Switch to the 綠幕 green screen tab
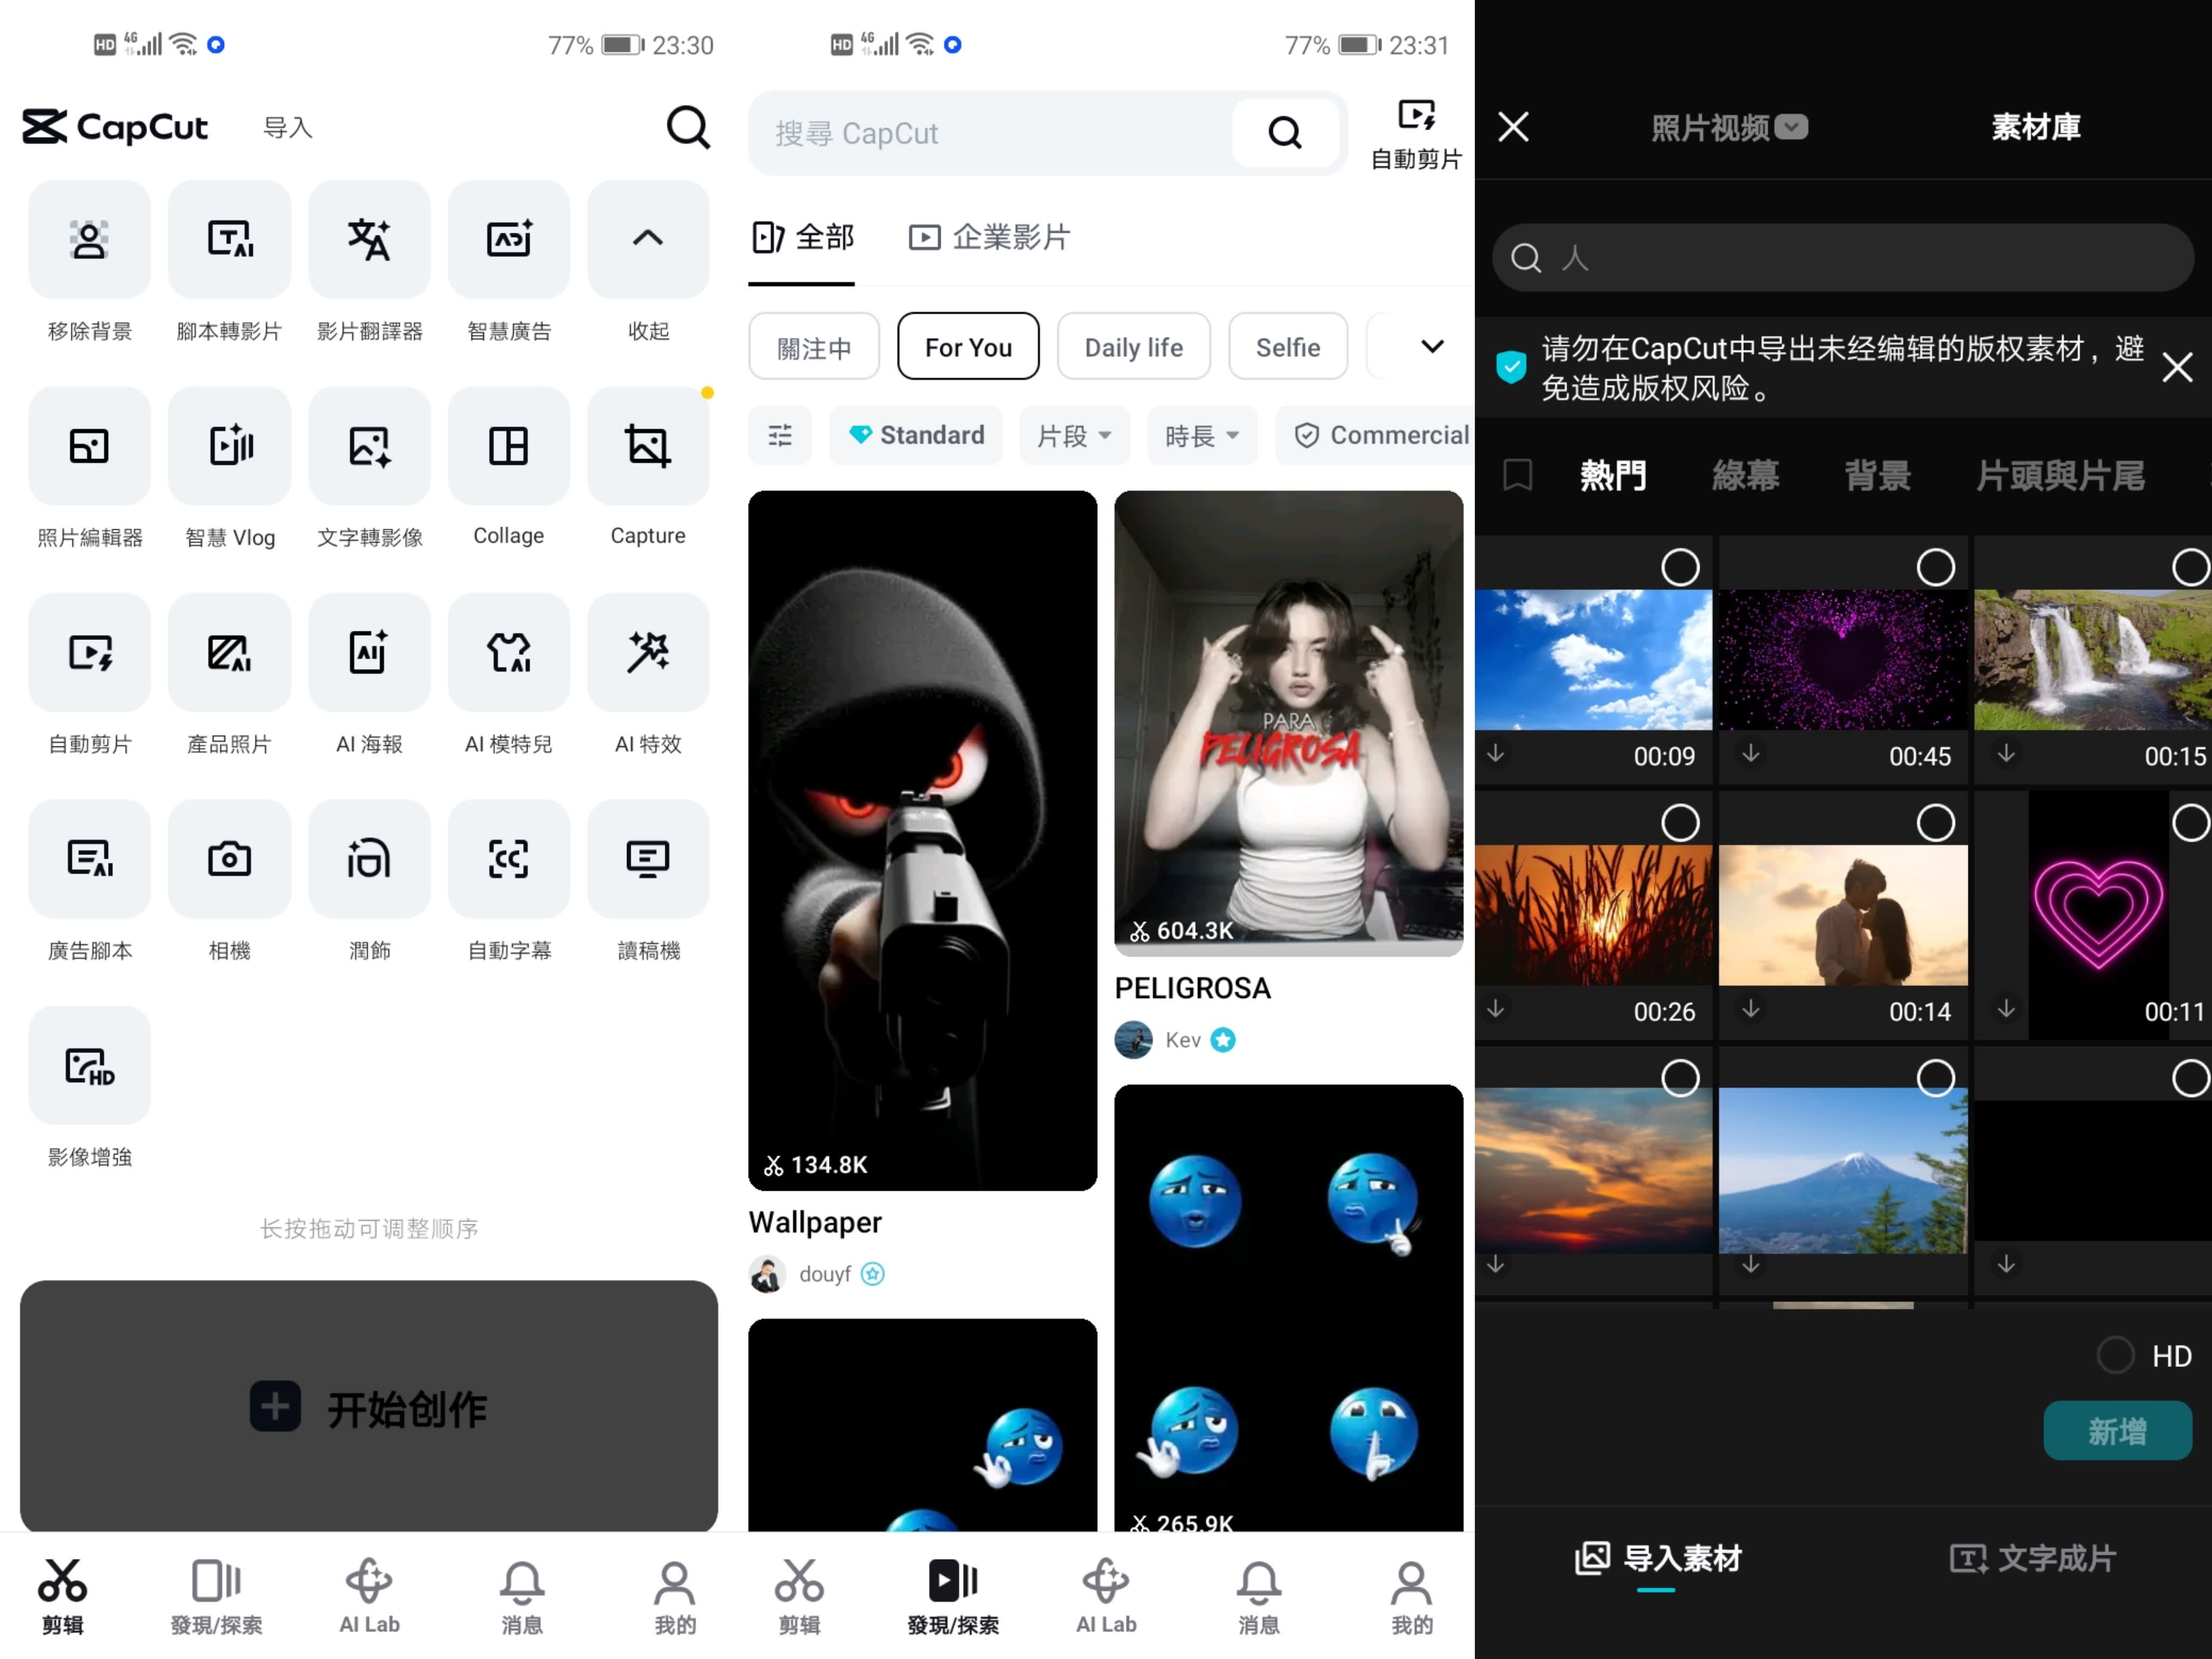The image size is (2212, 1659). pyautogui.click(x=1745, y=476)
